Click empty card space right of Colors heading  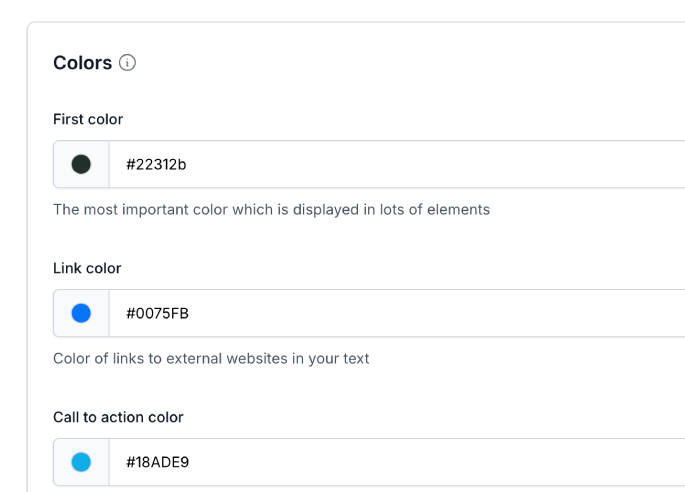(x=400, y=63)
